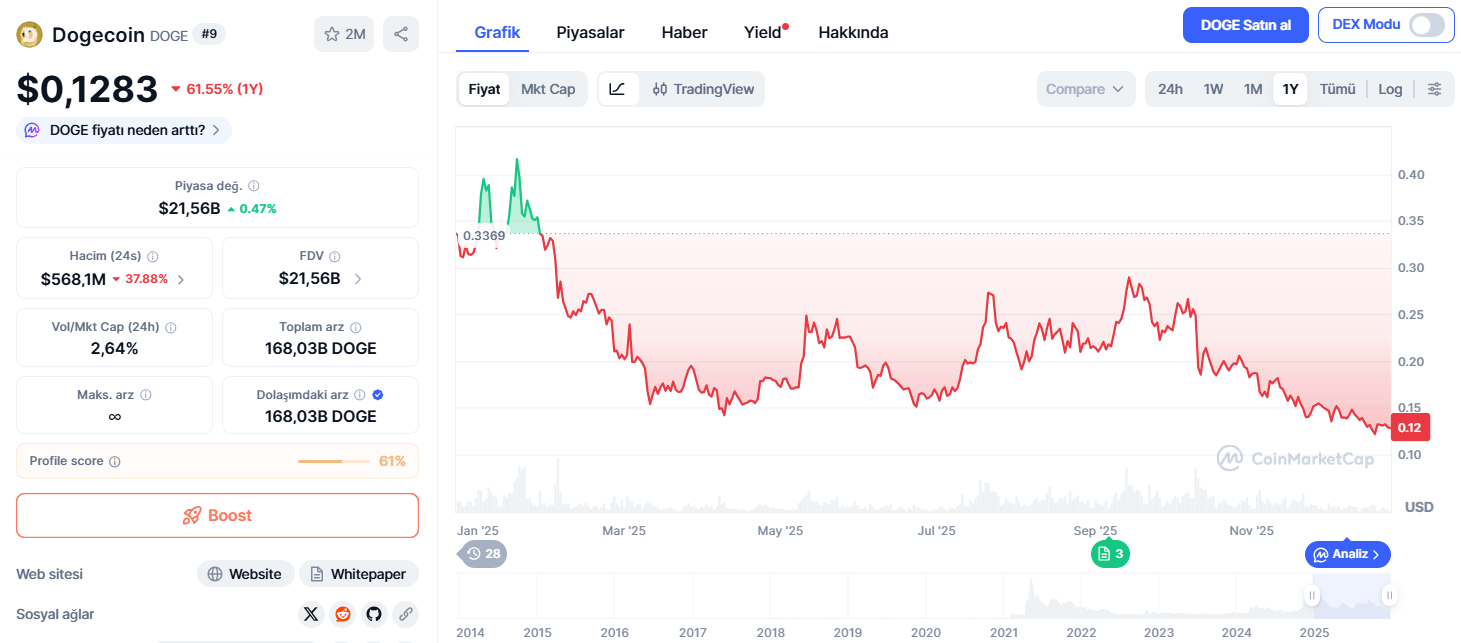Add Dogecoin to watchlist star button
1461x643 pixels.
(344, 34)
